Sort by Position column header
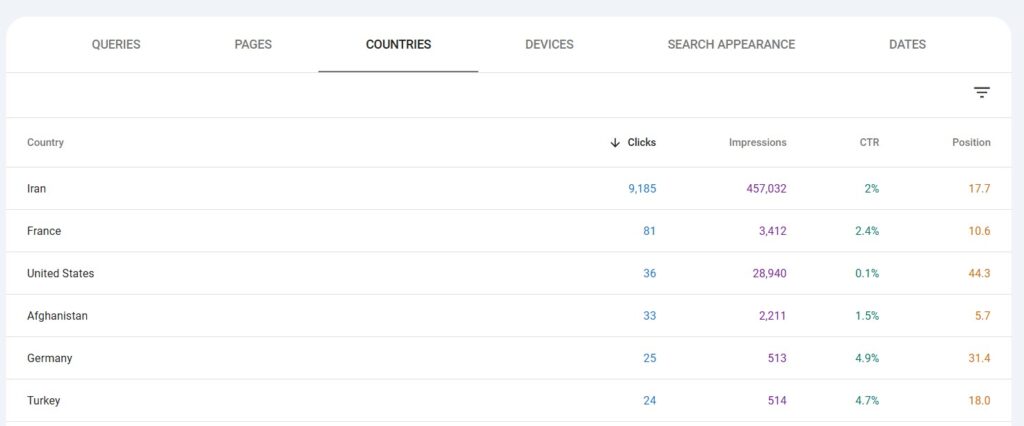 point(970,143)
